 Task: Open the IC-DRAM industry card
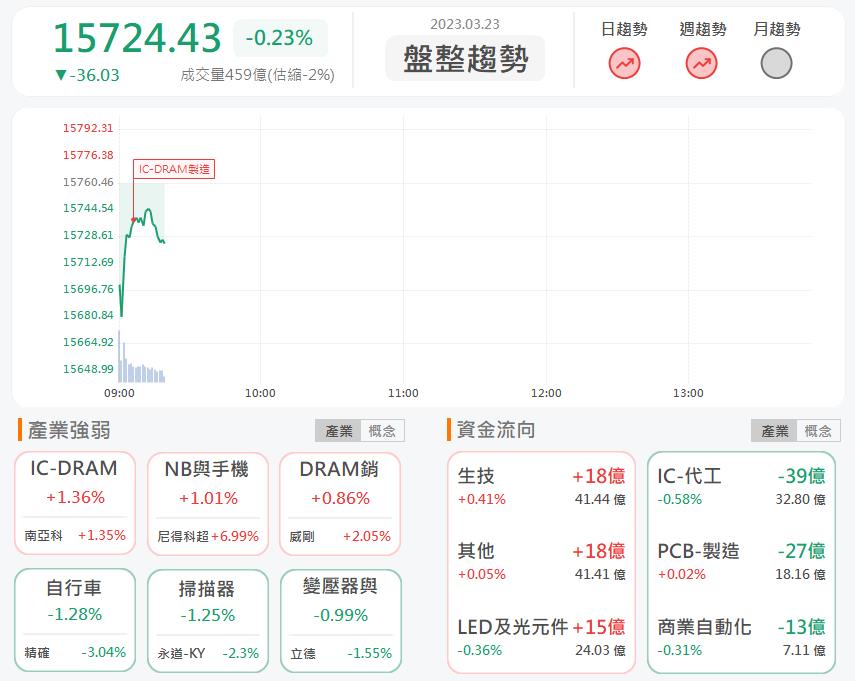pyautogui.click(x=74, y=467)
